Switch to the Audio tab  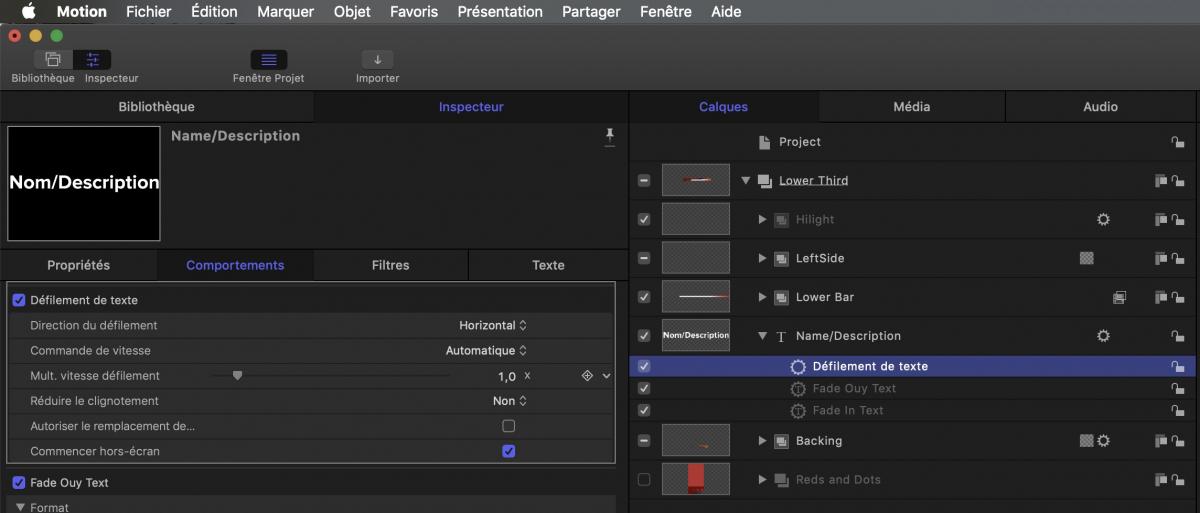coord(1100,107)
